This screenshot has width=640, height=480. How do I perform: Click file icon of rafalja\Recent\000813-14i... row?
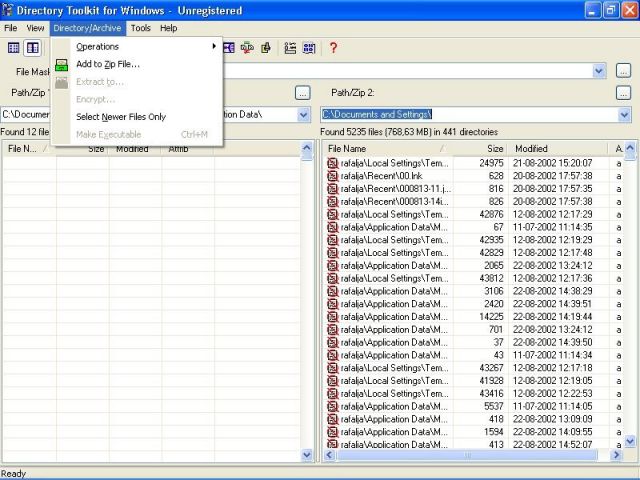click(x=333, y=202)
